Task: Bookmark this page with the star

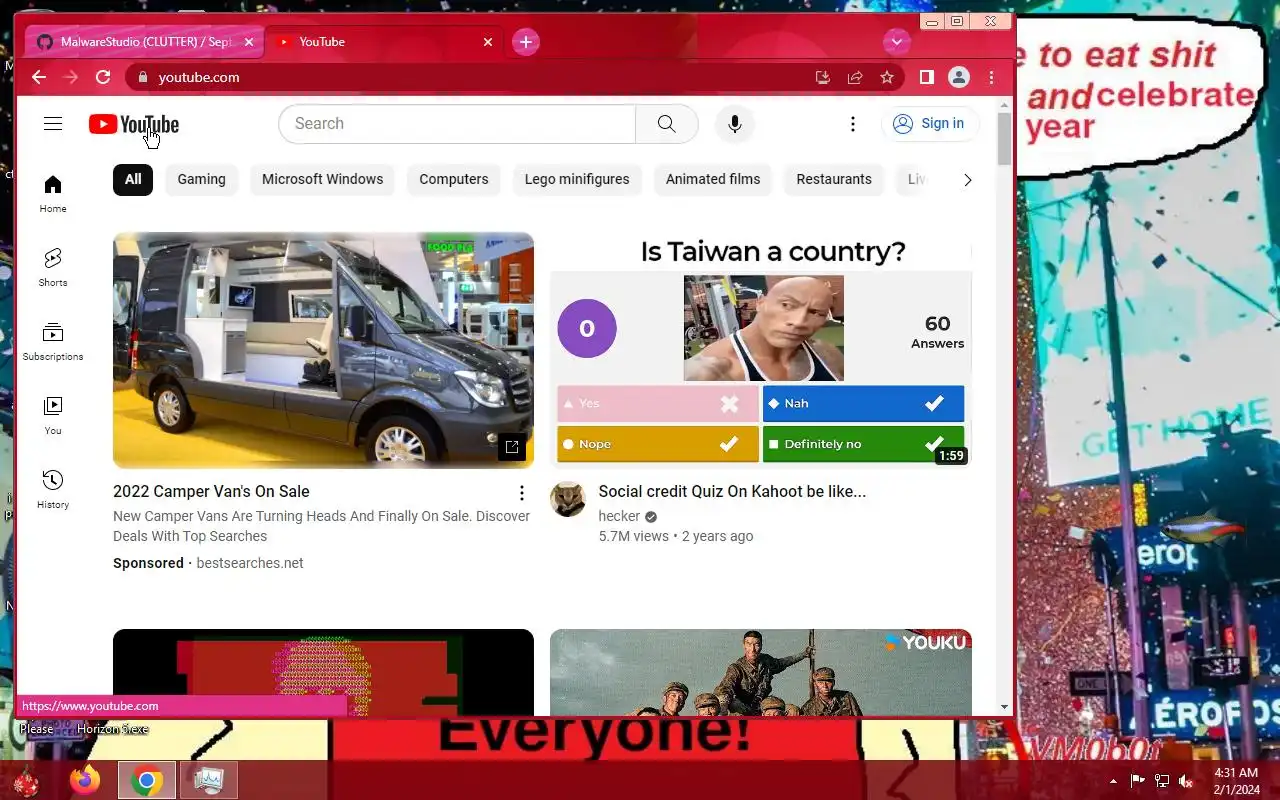Action: (887, 77)
